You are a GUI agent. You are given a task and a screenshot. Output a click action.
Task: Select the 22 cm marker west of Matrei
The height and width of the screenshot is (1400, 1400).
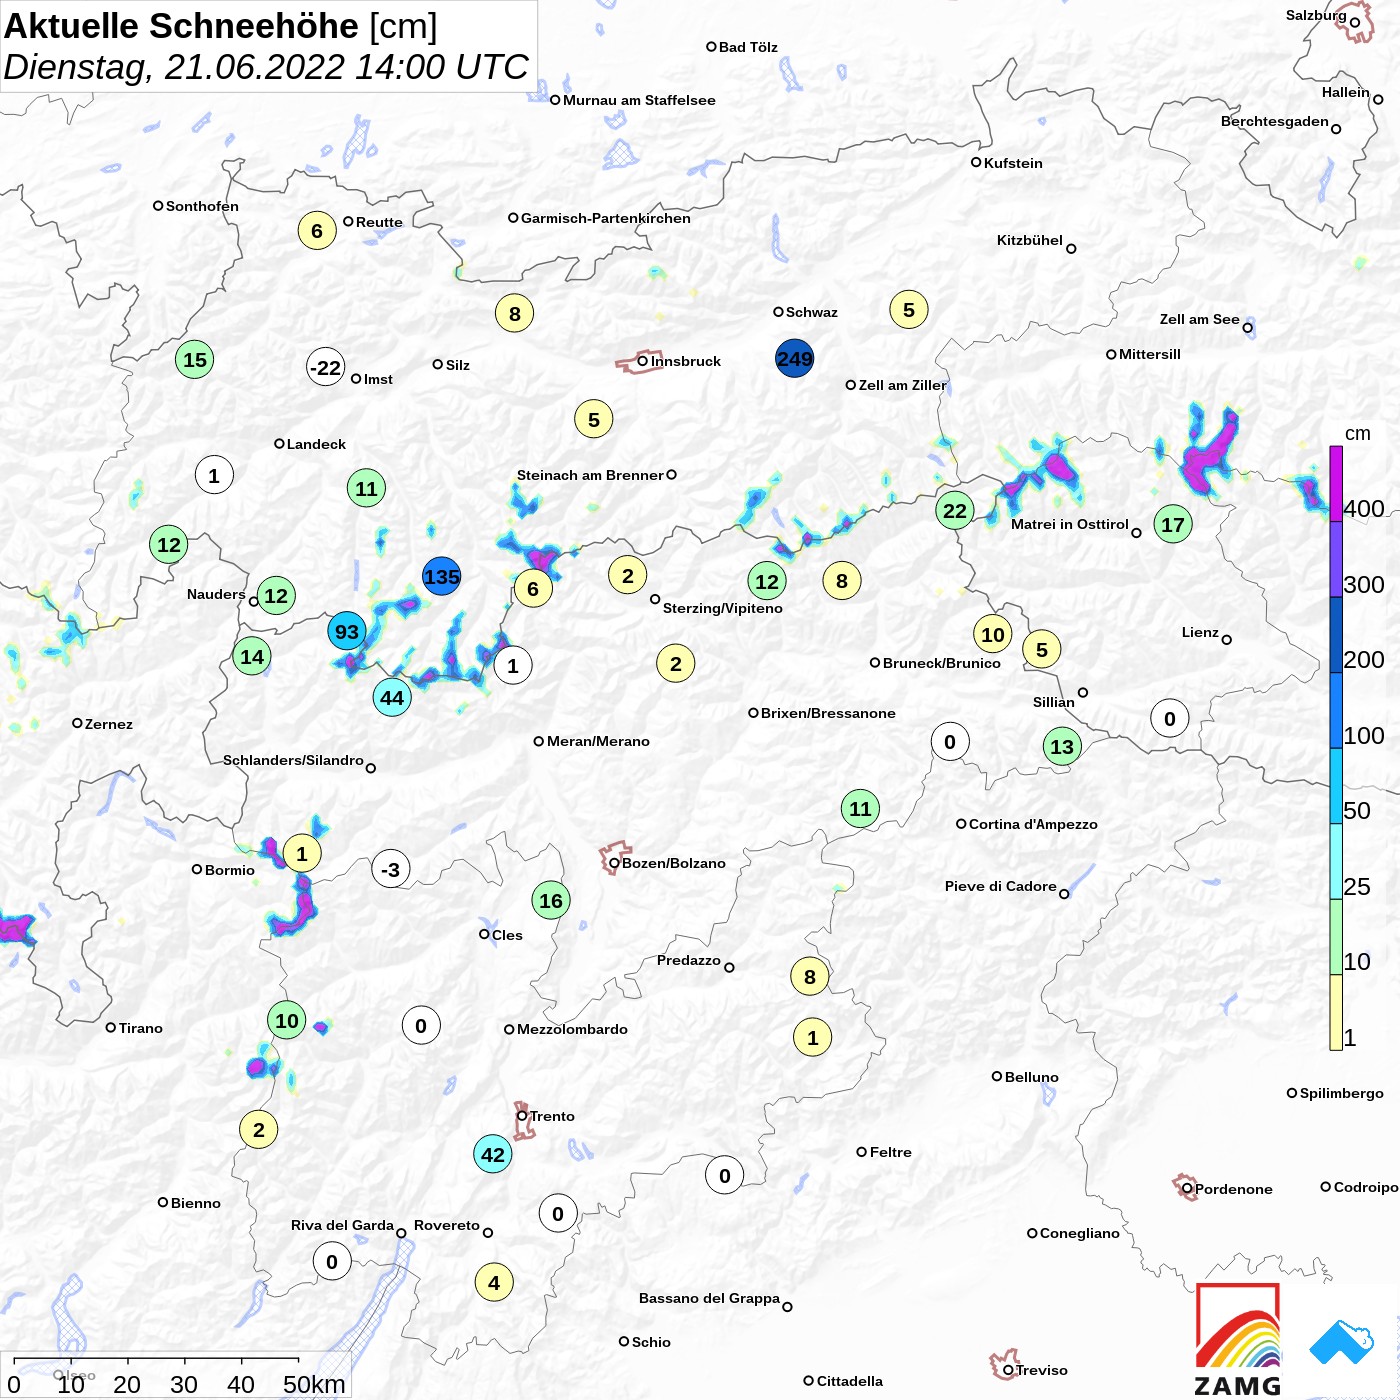point(955,511)
